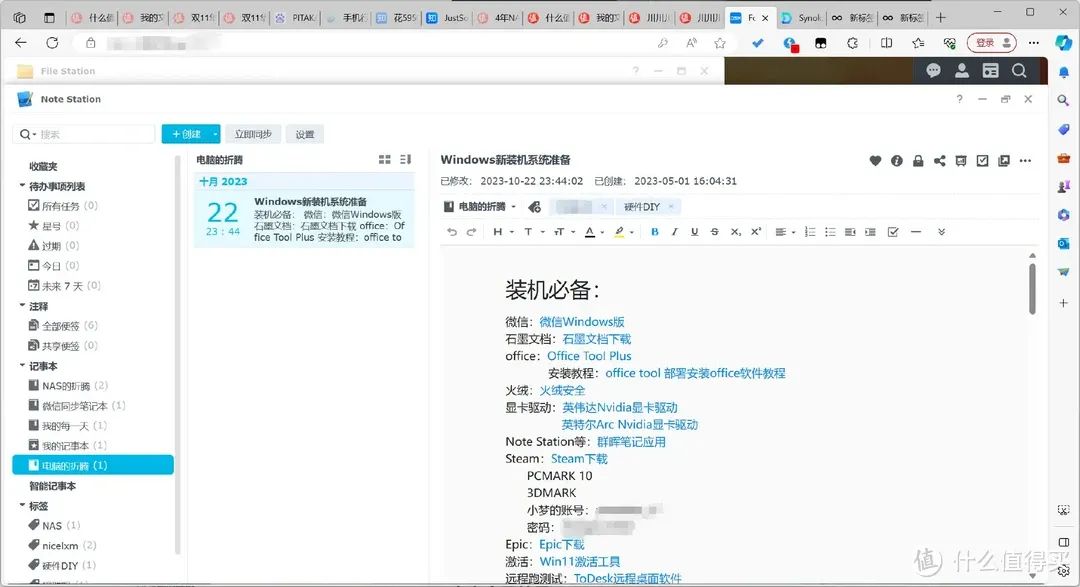Click the 立即同步 sync button
Screen dimensions: 1080x587
pyautogui.click(x=253, y=134)
